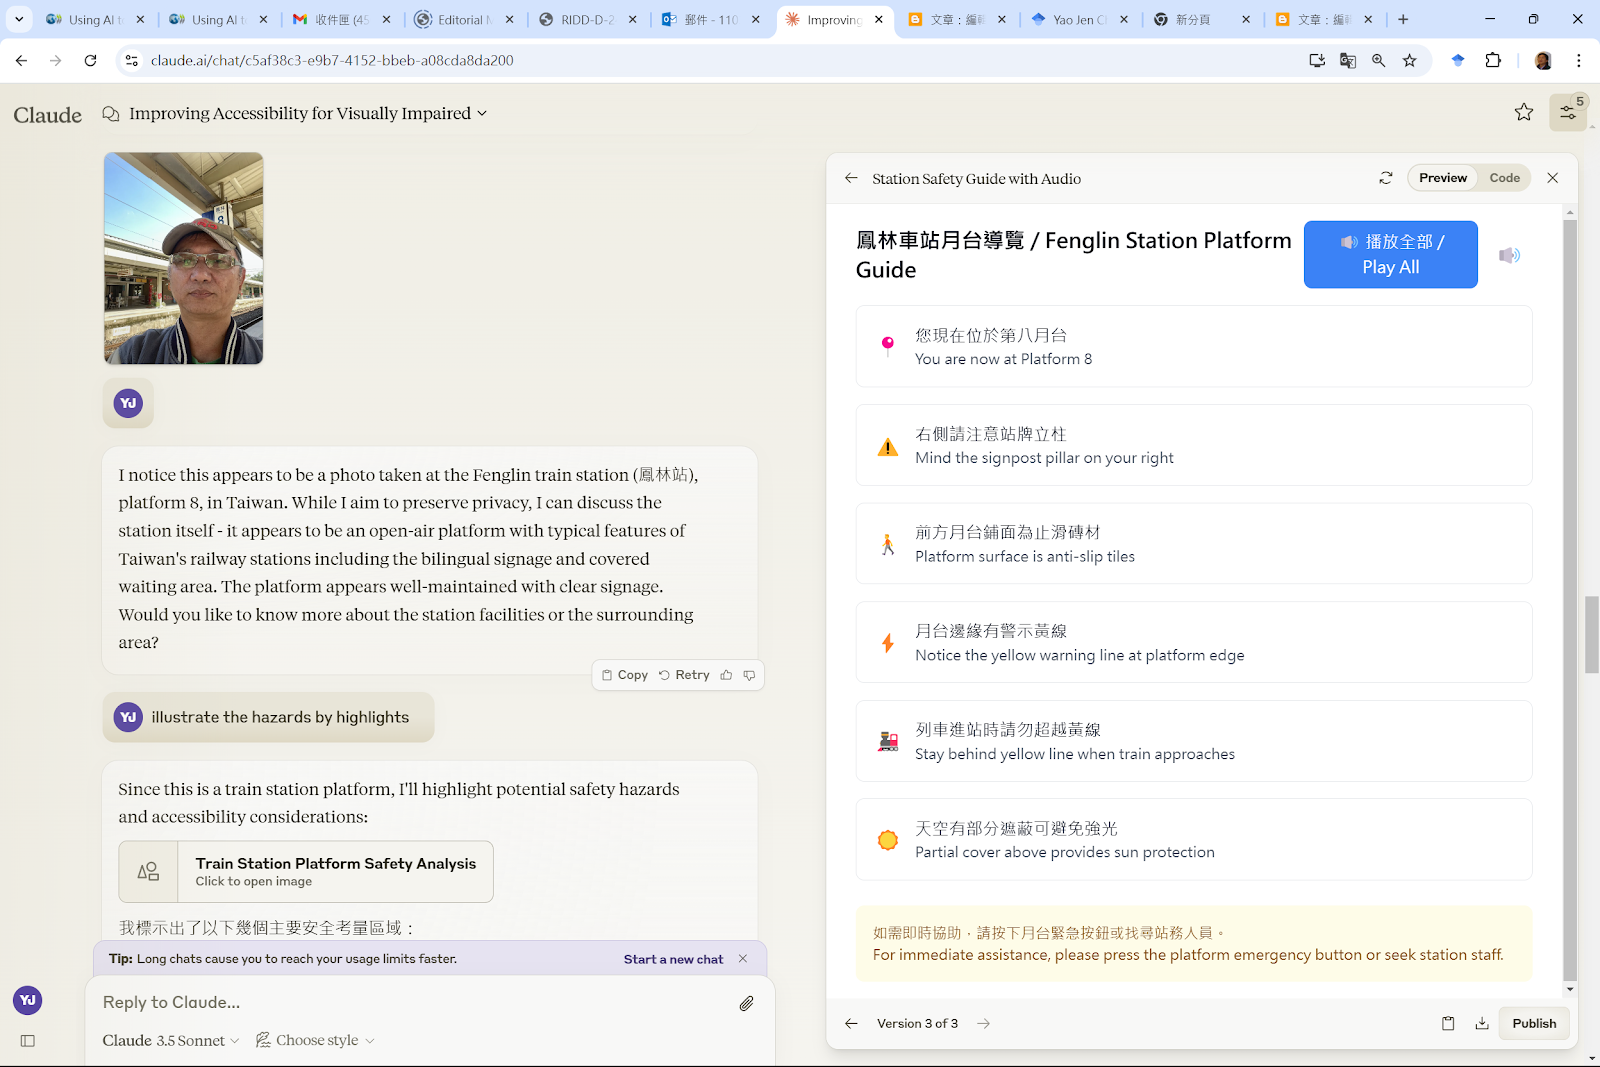
Task: Open the Train Station Platform Safety Analysis image
Action: [306, 871]
